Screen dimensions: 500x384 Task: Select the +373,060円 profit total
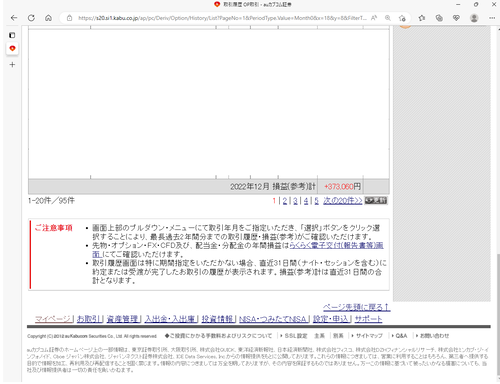coord(342,187)
